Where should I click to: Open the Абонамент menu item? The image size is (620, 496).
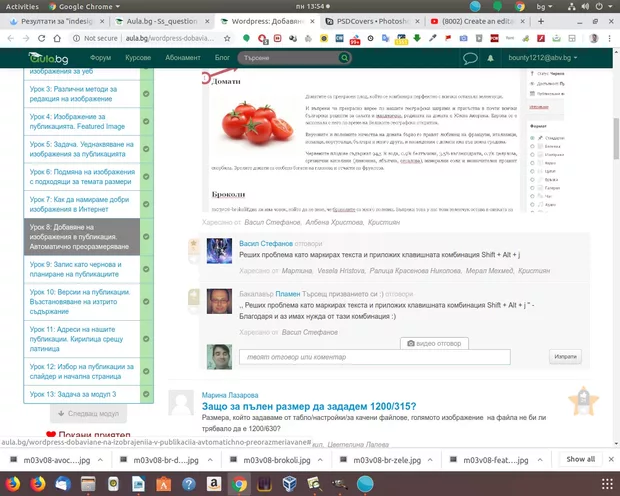[183, 58]
